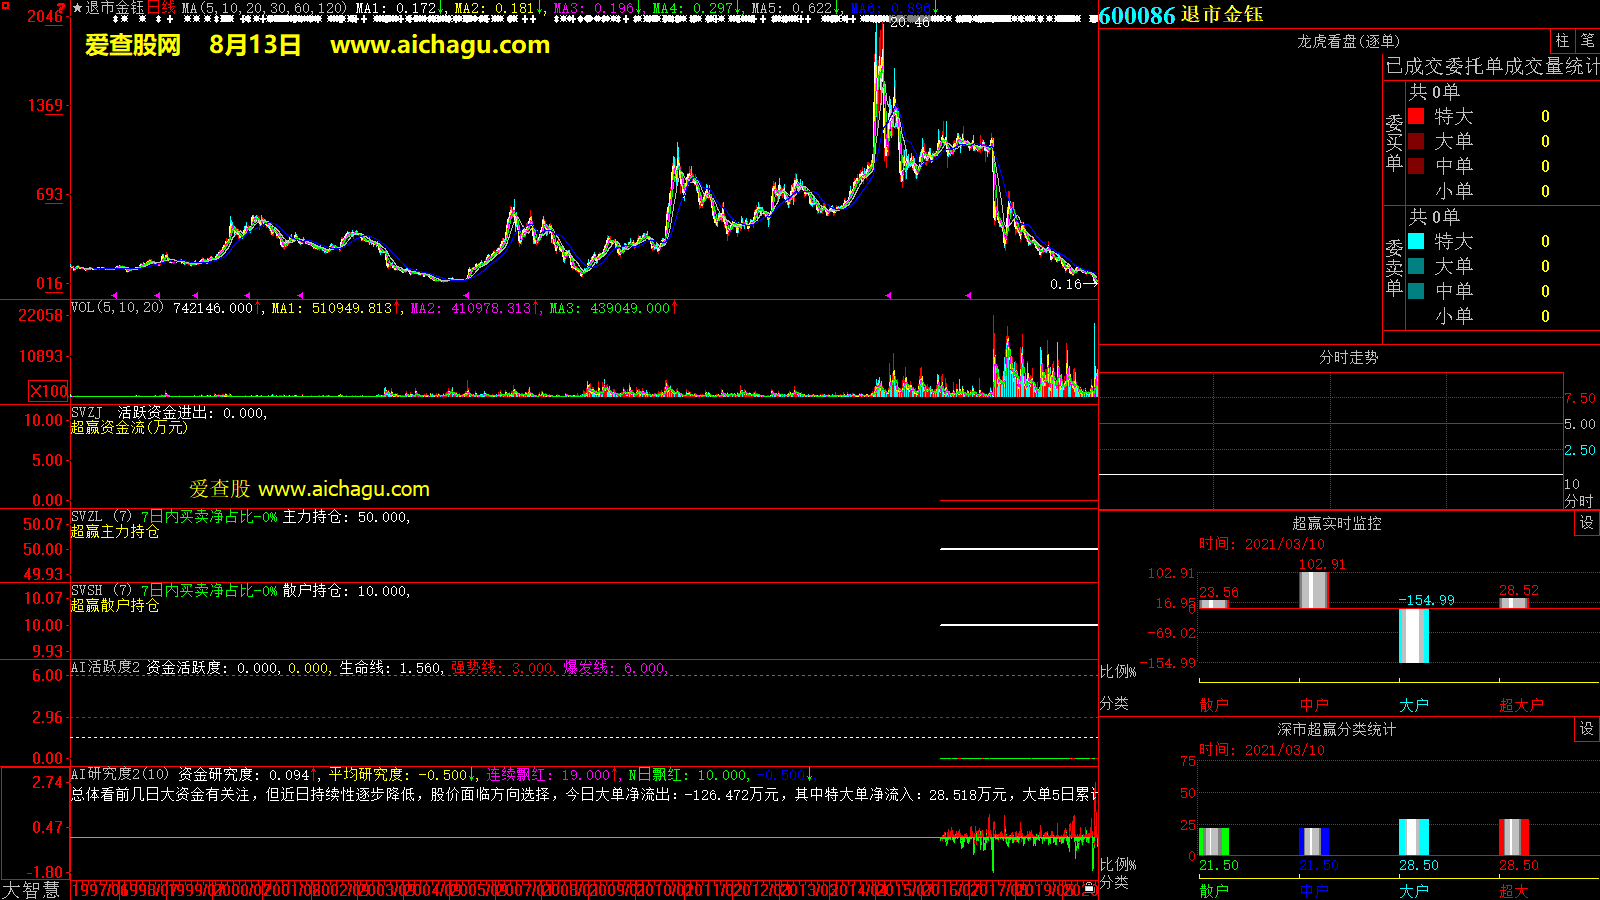This screenshot has height=900, width=1600.
Task: Click the AI研究度2(10) indicator label
Action: coord(120,775)
